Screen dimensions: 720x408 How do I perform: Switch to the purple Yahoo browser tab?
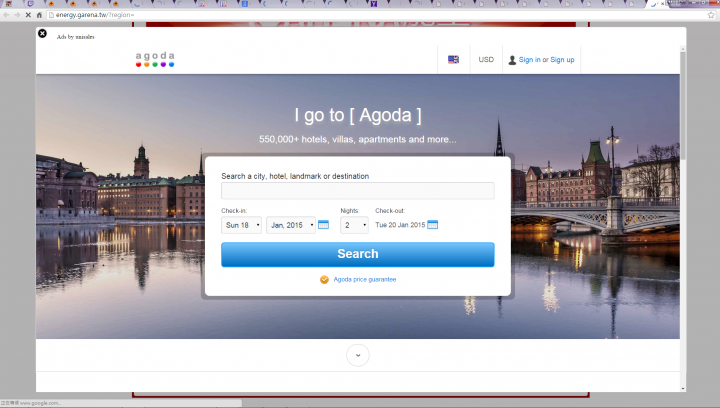(x=374, y=4)
